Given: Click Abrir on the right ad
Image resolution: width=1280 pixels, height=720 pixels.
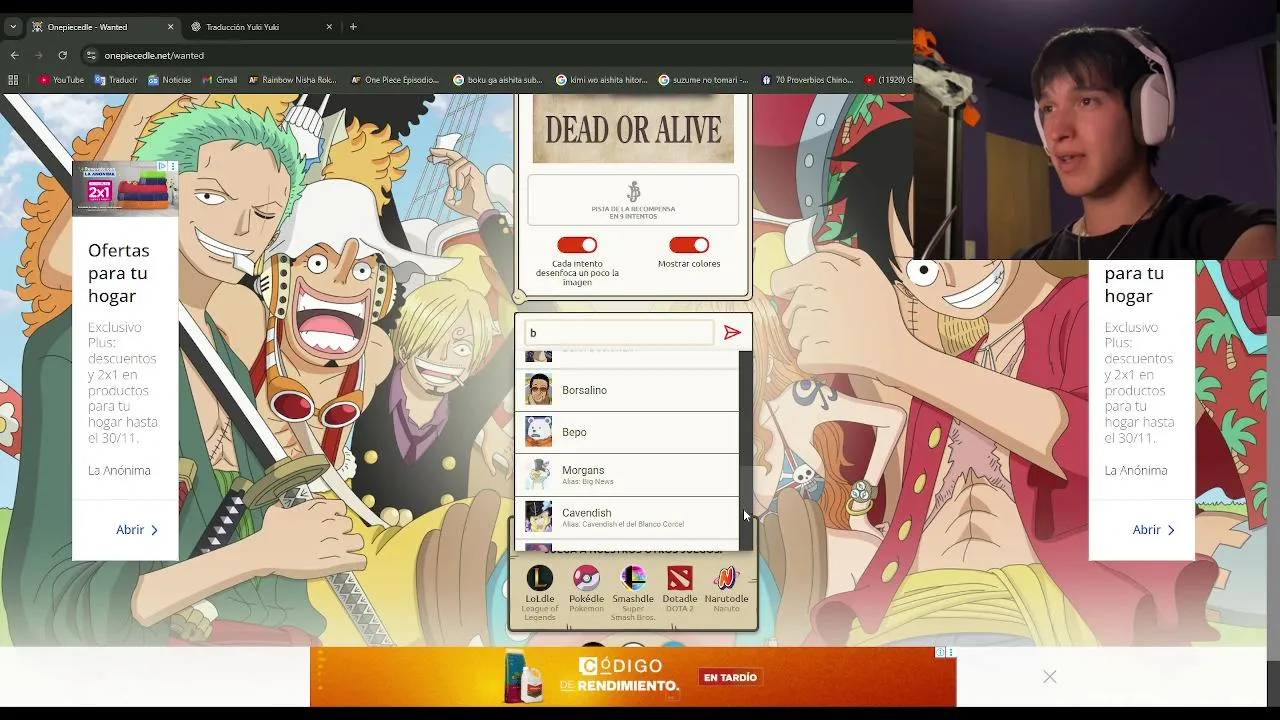Looking at the screenshot, I should [x=1154, y=530].
